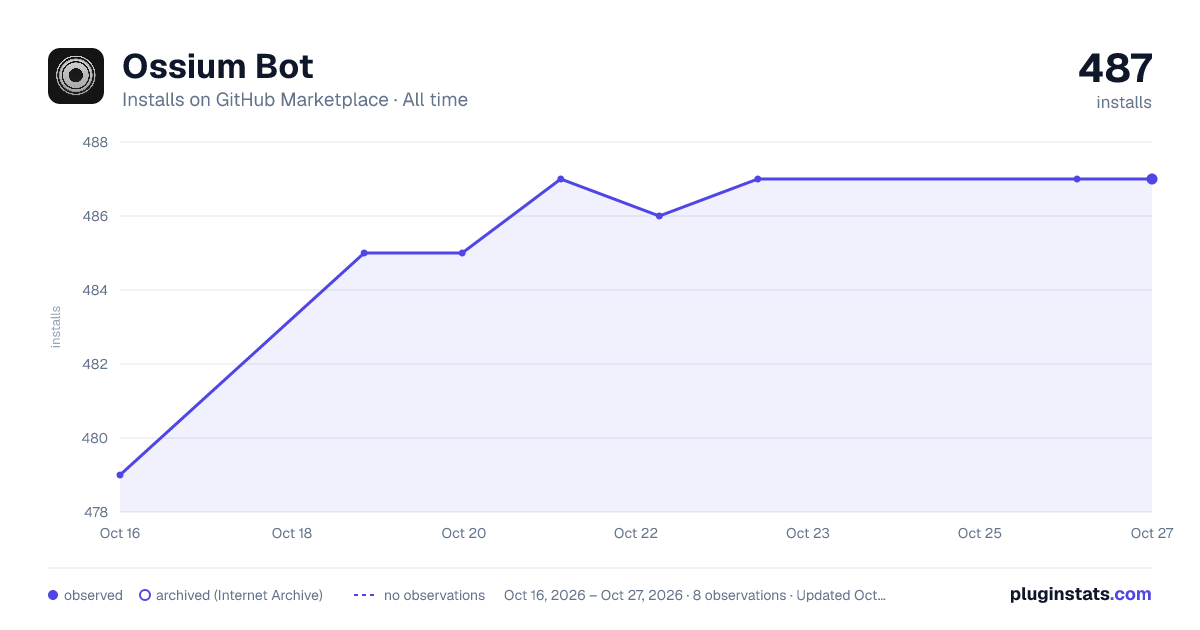Click the 'Oct 25' x-axis label
This screenshot has height=630, width=1200.
tap(980, 533)
